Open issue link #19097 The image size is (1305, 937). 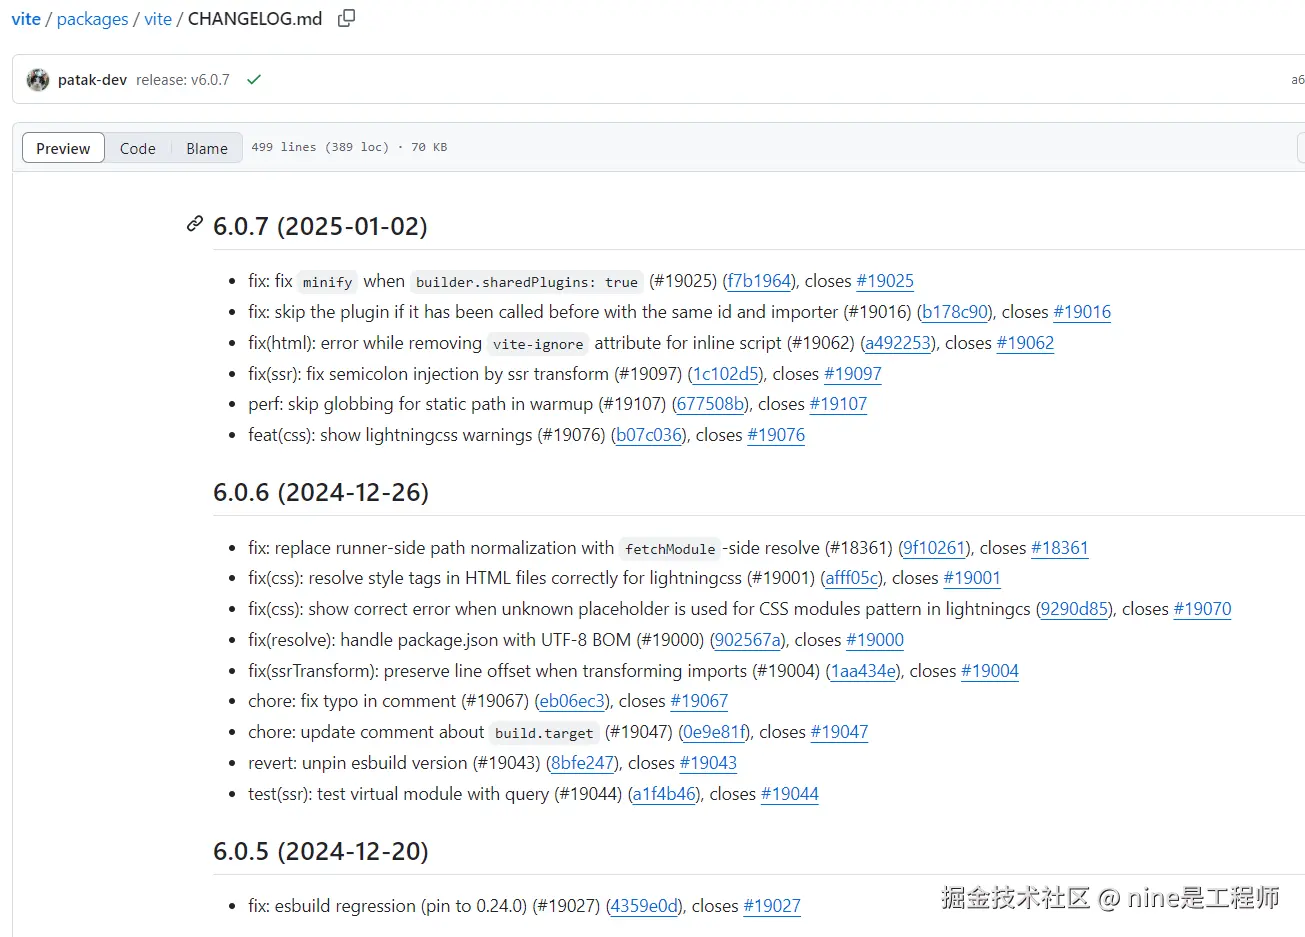[853, 374]
